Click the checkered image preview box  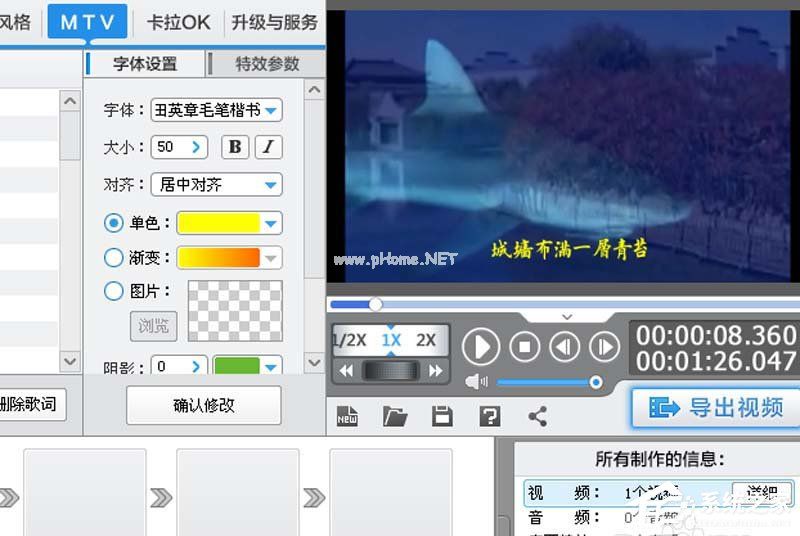tap(235, 311)
